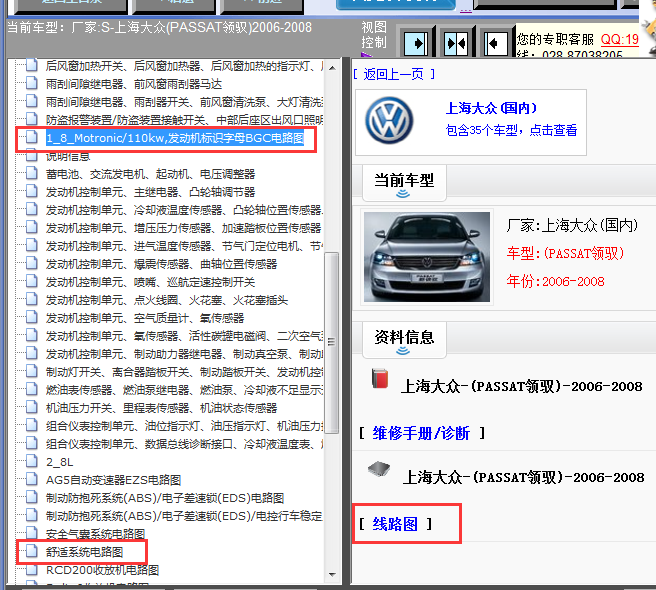
Task: Select the 资料信息 tab
Action: tap(404, 339)
